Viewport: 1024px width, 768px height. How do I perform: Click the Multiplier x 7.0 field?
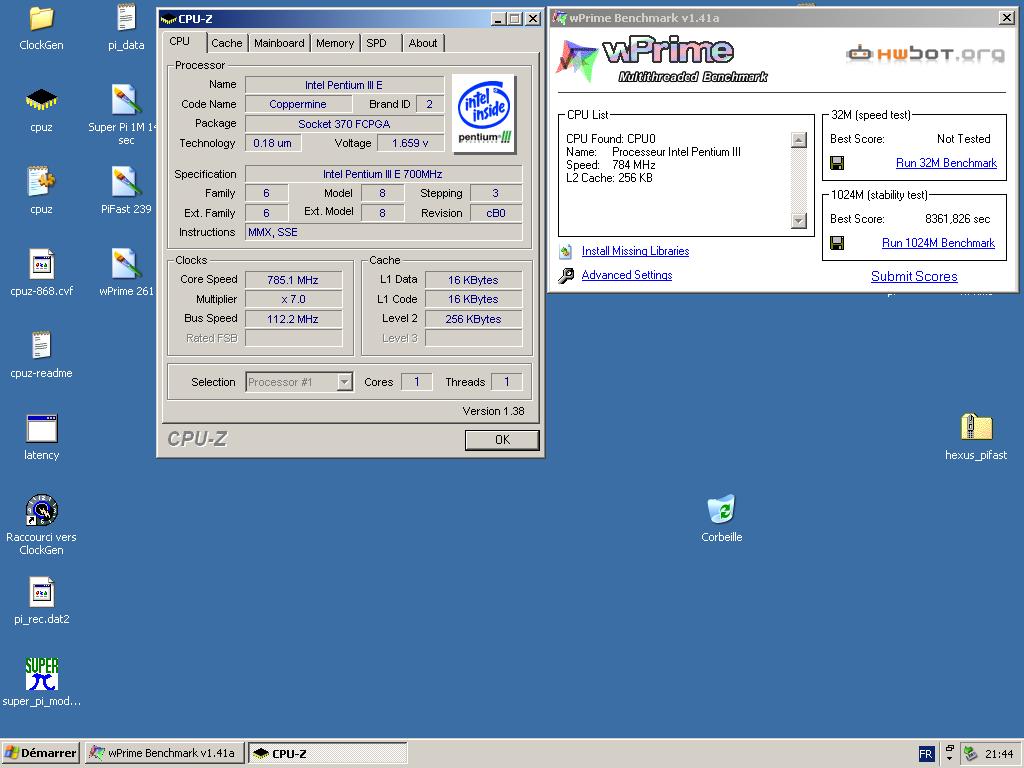pyautogui.click(x=293, y=299)
